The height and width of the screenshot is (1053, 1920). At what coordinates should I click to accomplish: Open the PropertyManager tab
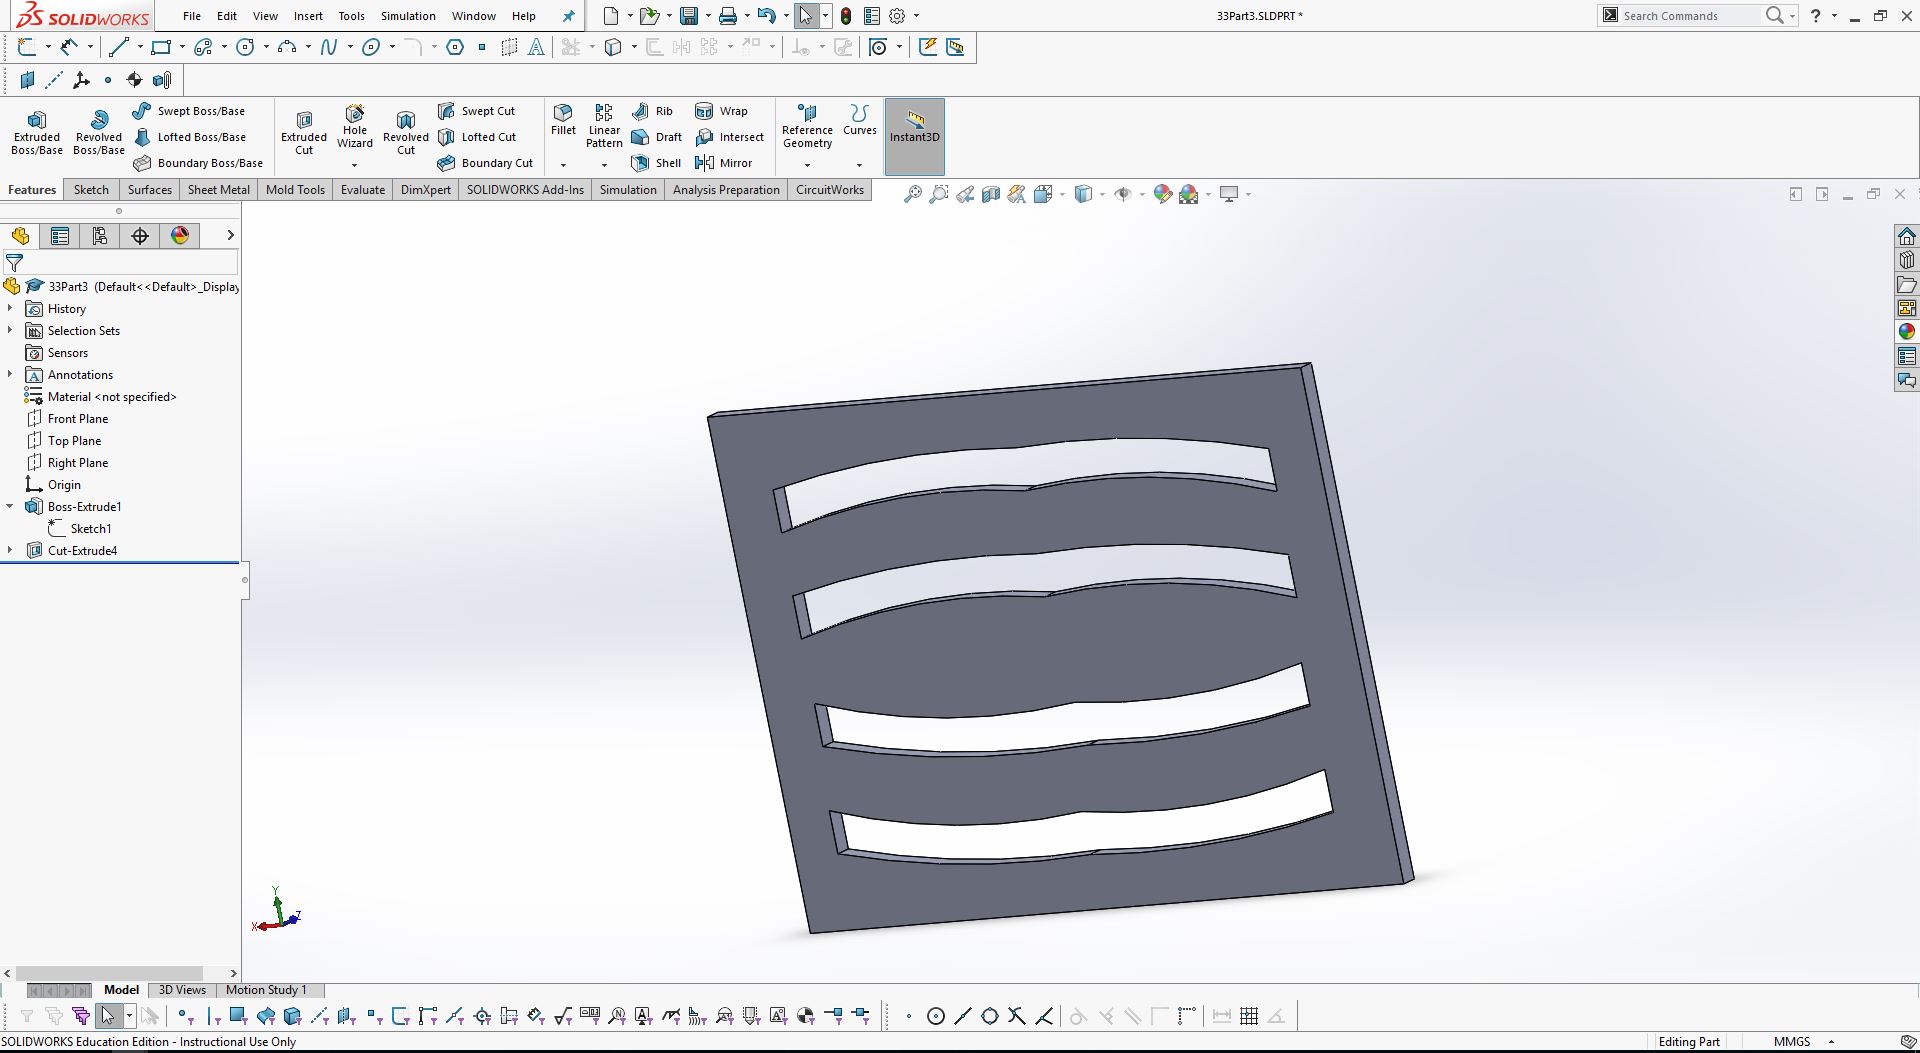pos(60,236)
